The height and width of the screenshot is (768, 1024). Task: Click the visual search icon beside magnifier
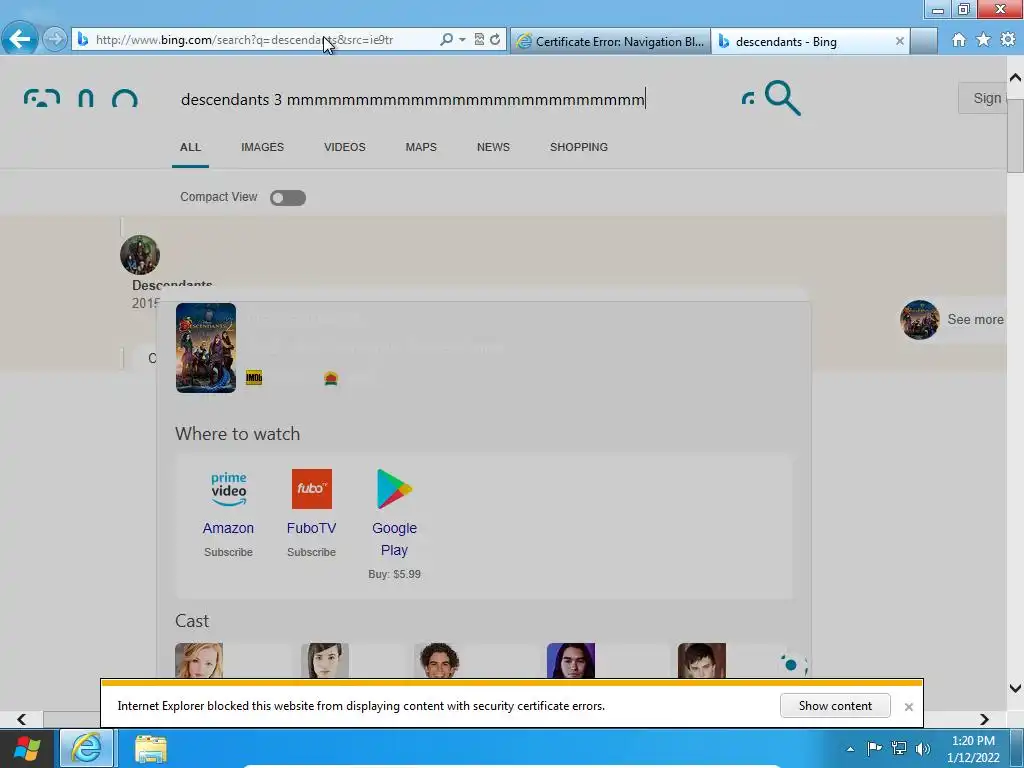point(748,99)
